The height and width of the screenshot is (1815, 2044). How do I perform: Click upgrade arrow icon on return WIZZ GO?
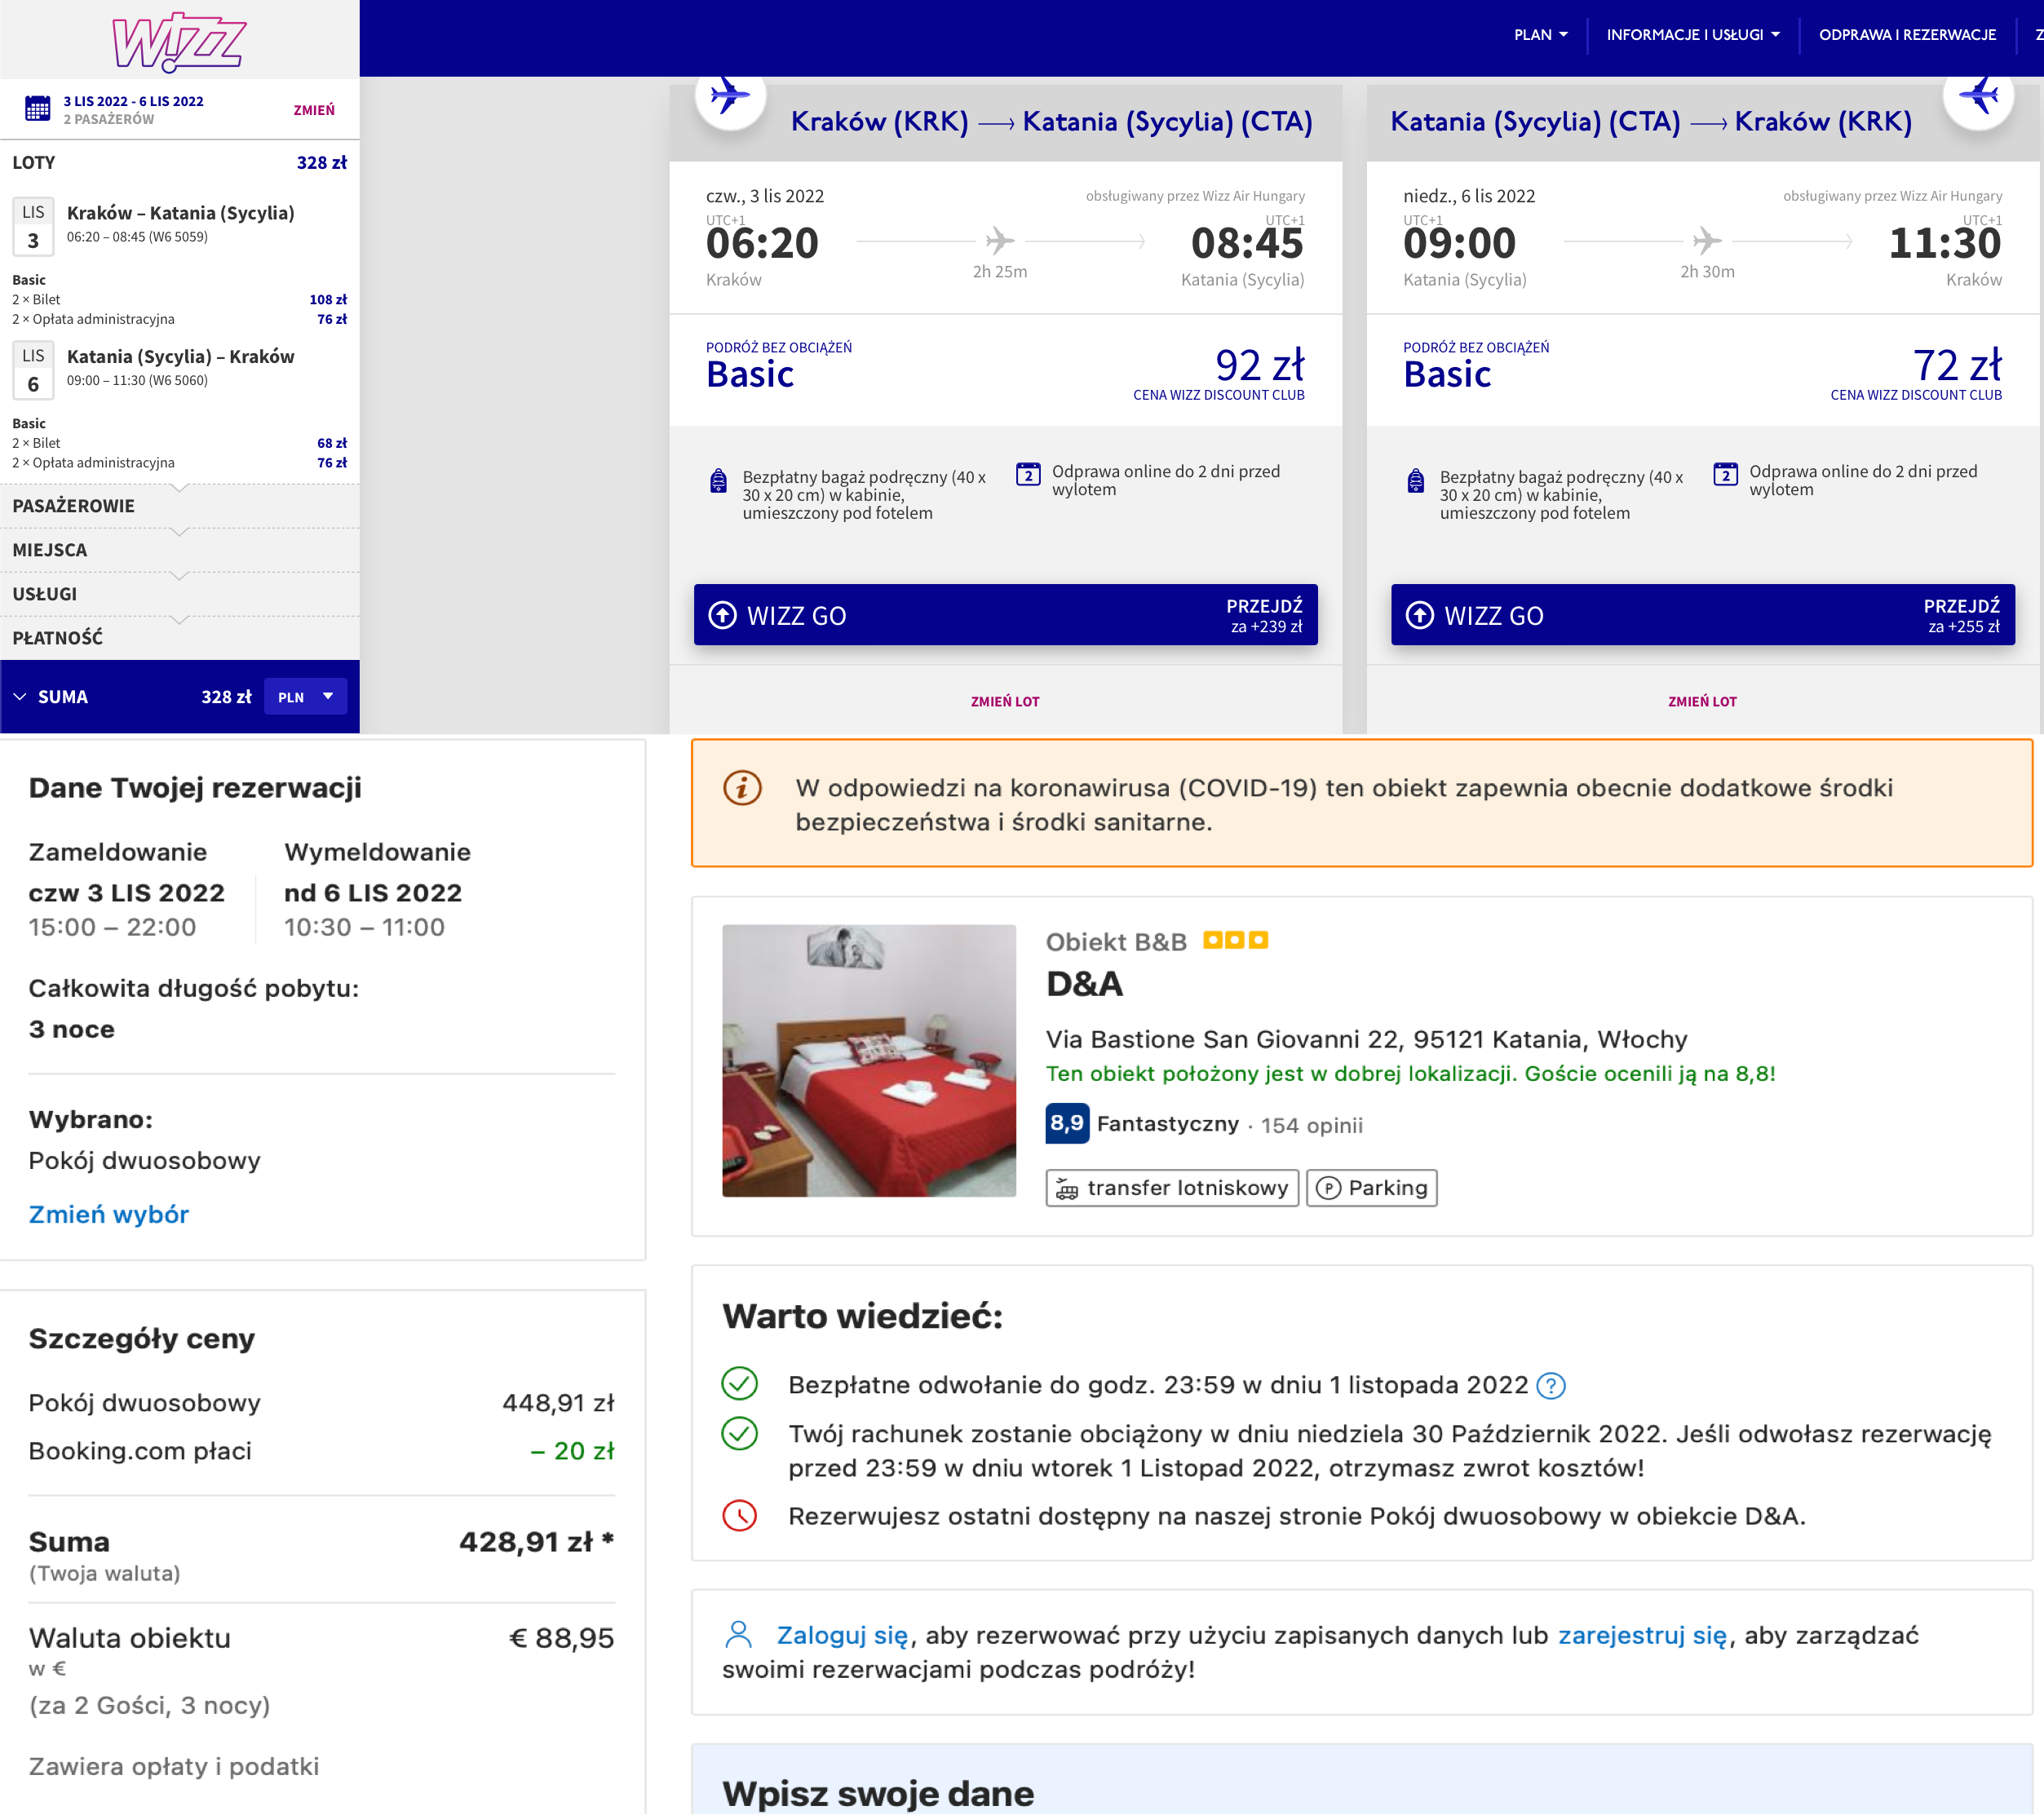1419,615
